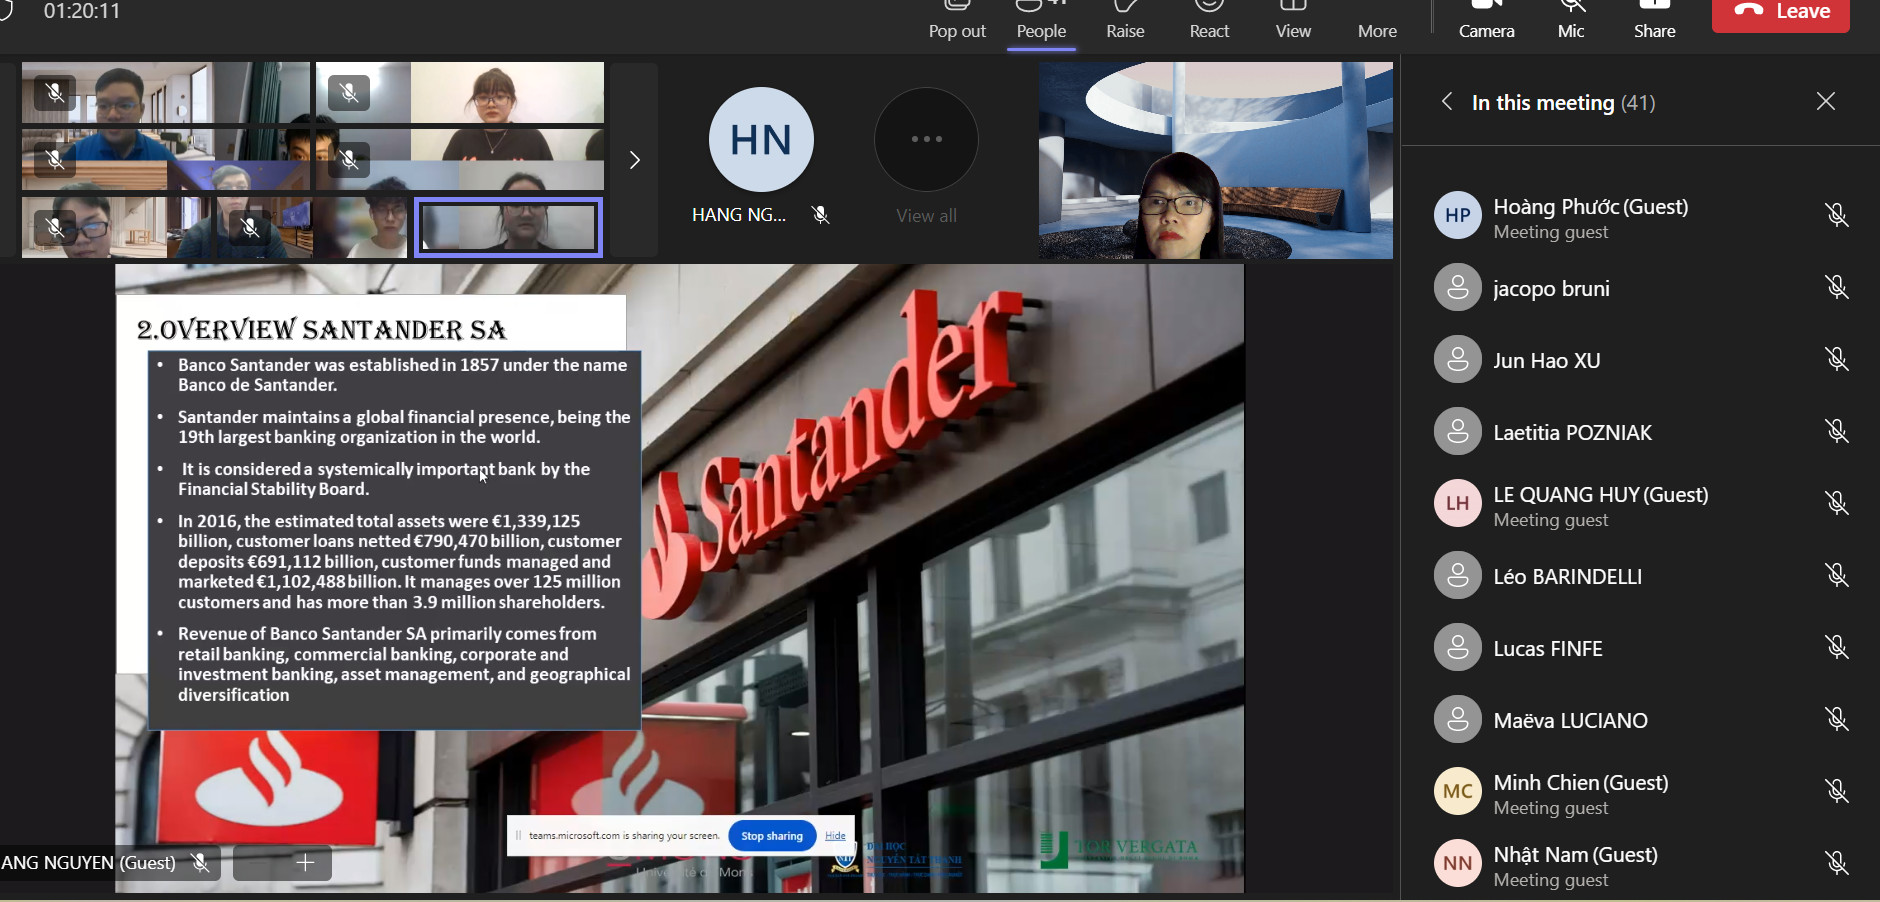Open the React emoji menu

[1209, 20]
